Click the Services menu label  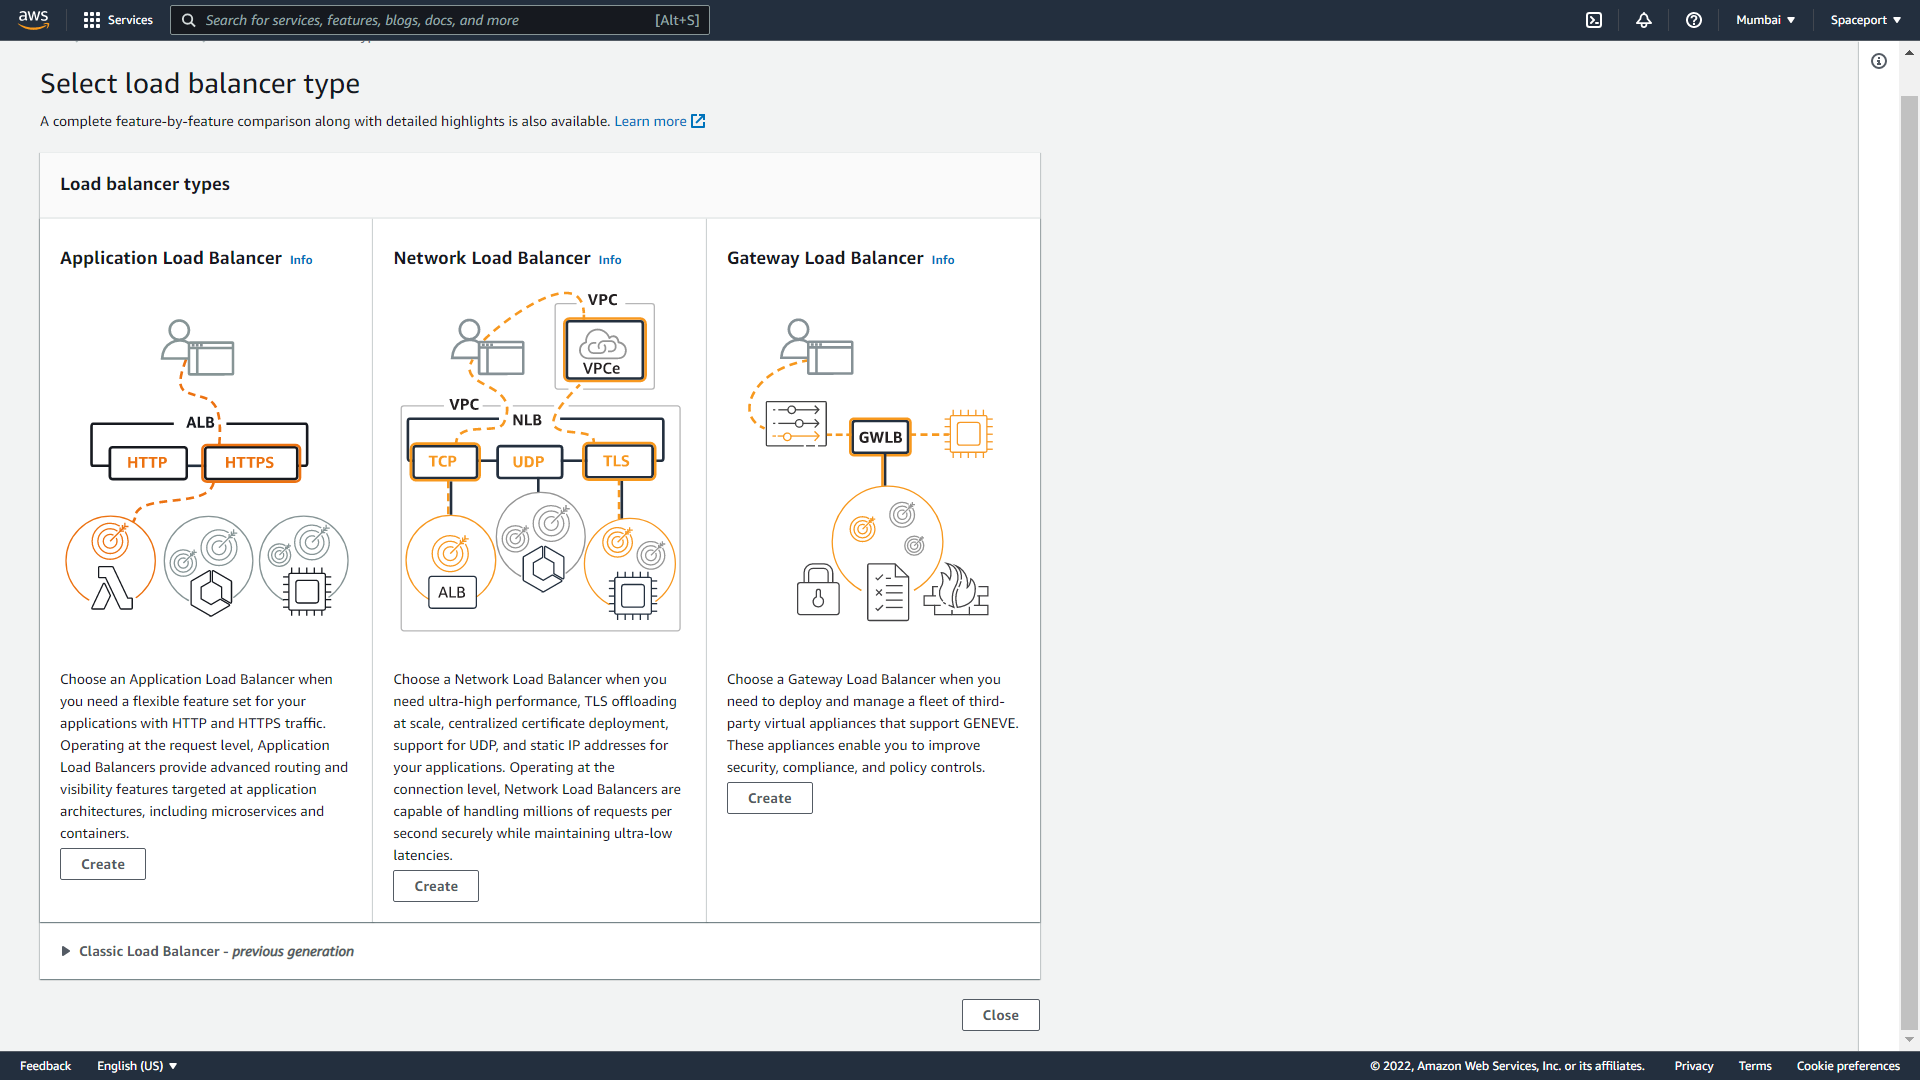click(x=130, y=20)
